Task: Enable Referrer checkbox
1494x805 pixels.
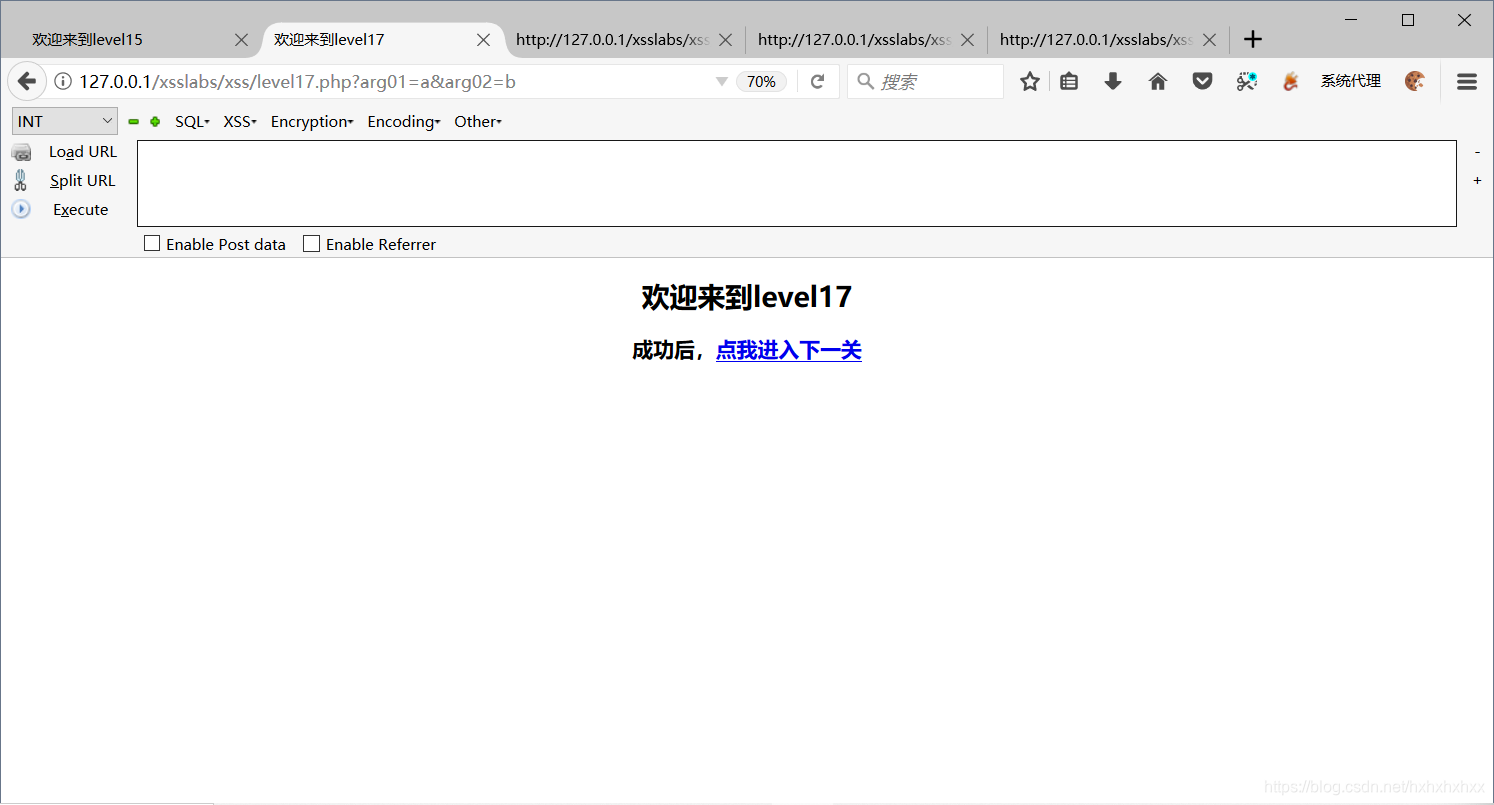Action: 312,243
